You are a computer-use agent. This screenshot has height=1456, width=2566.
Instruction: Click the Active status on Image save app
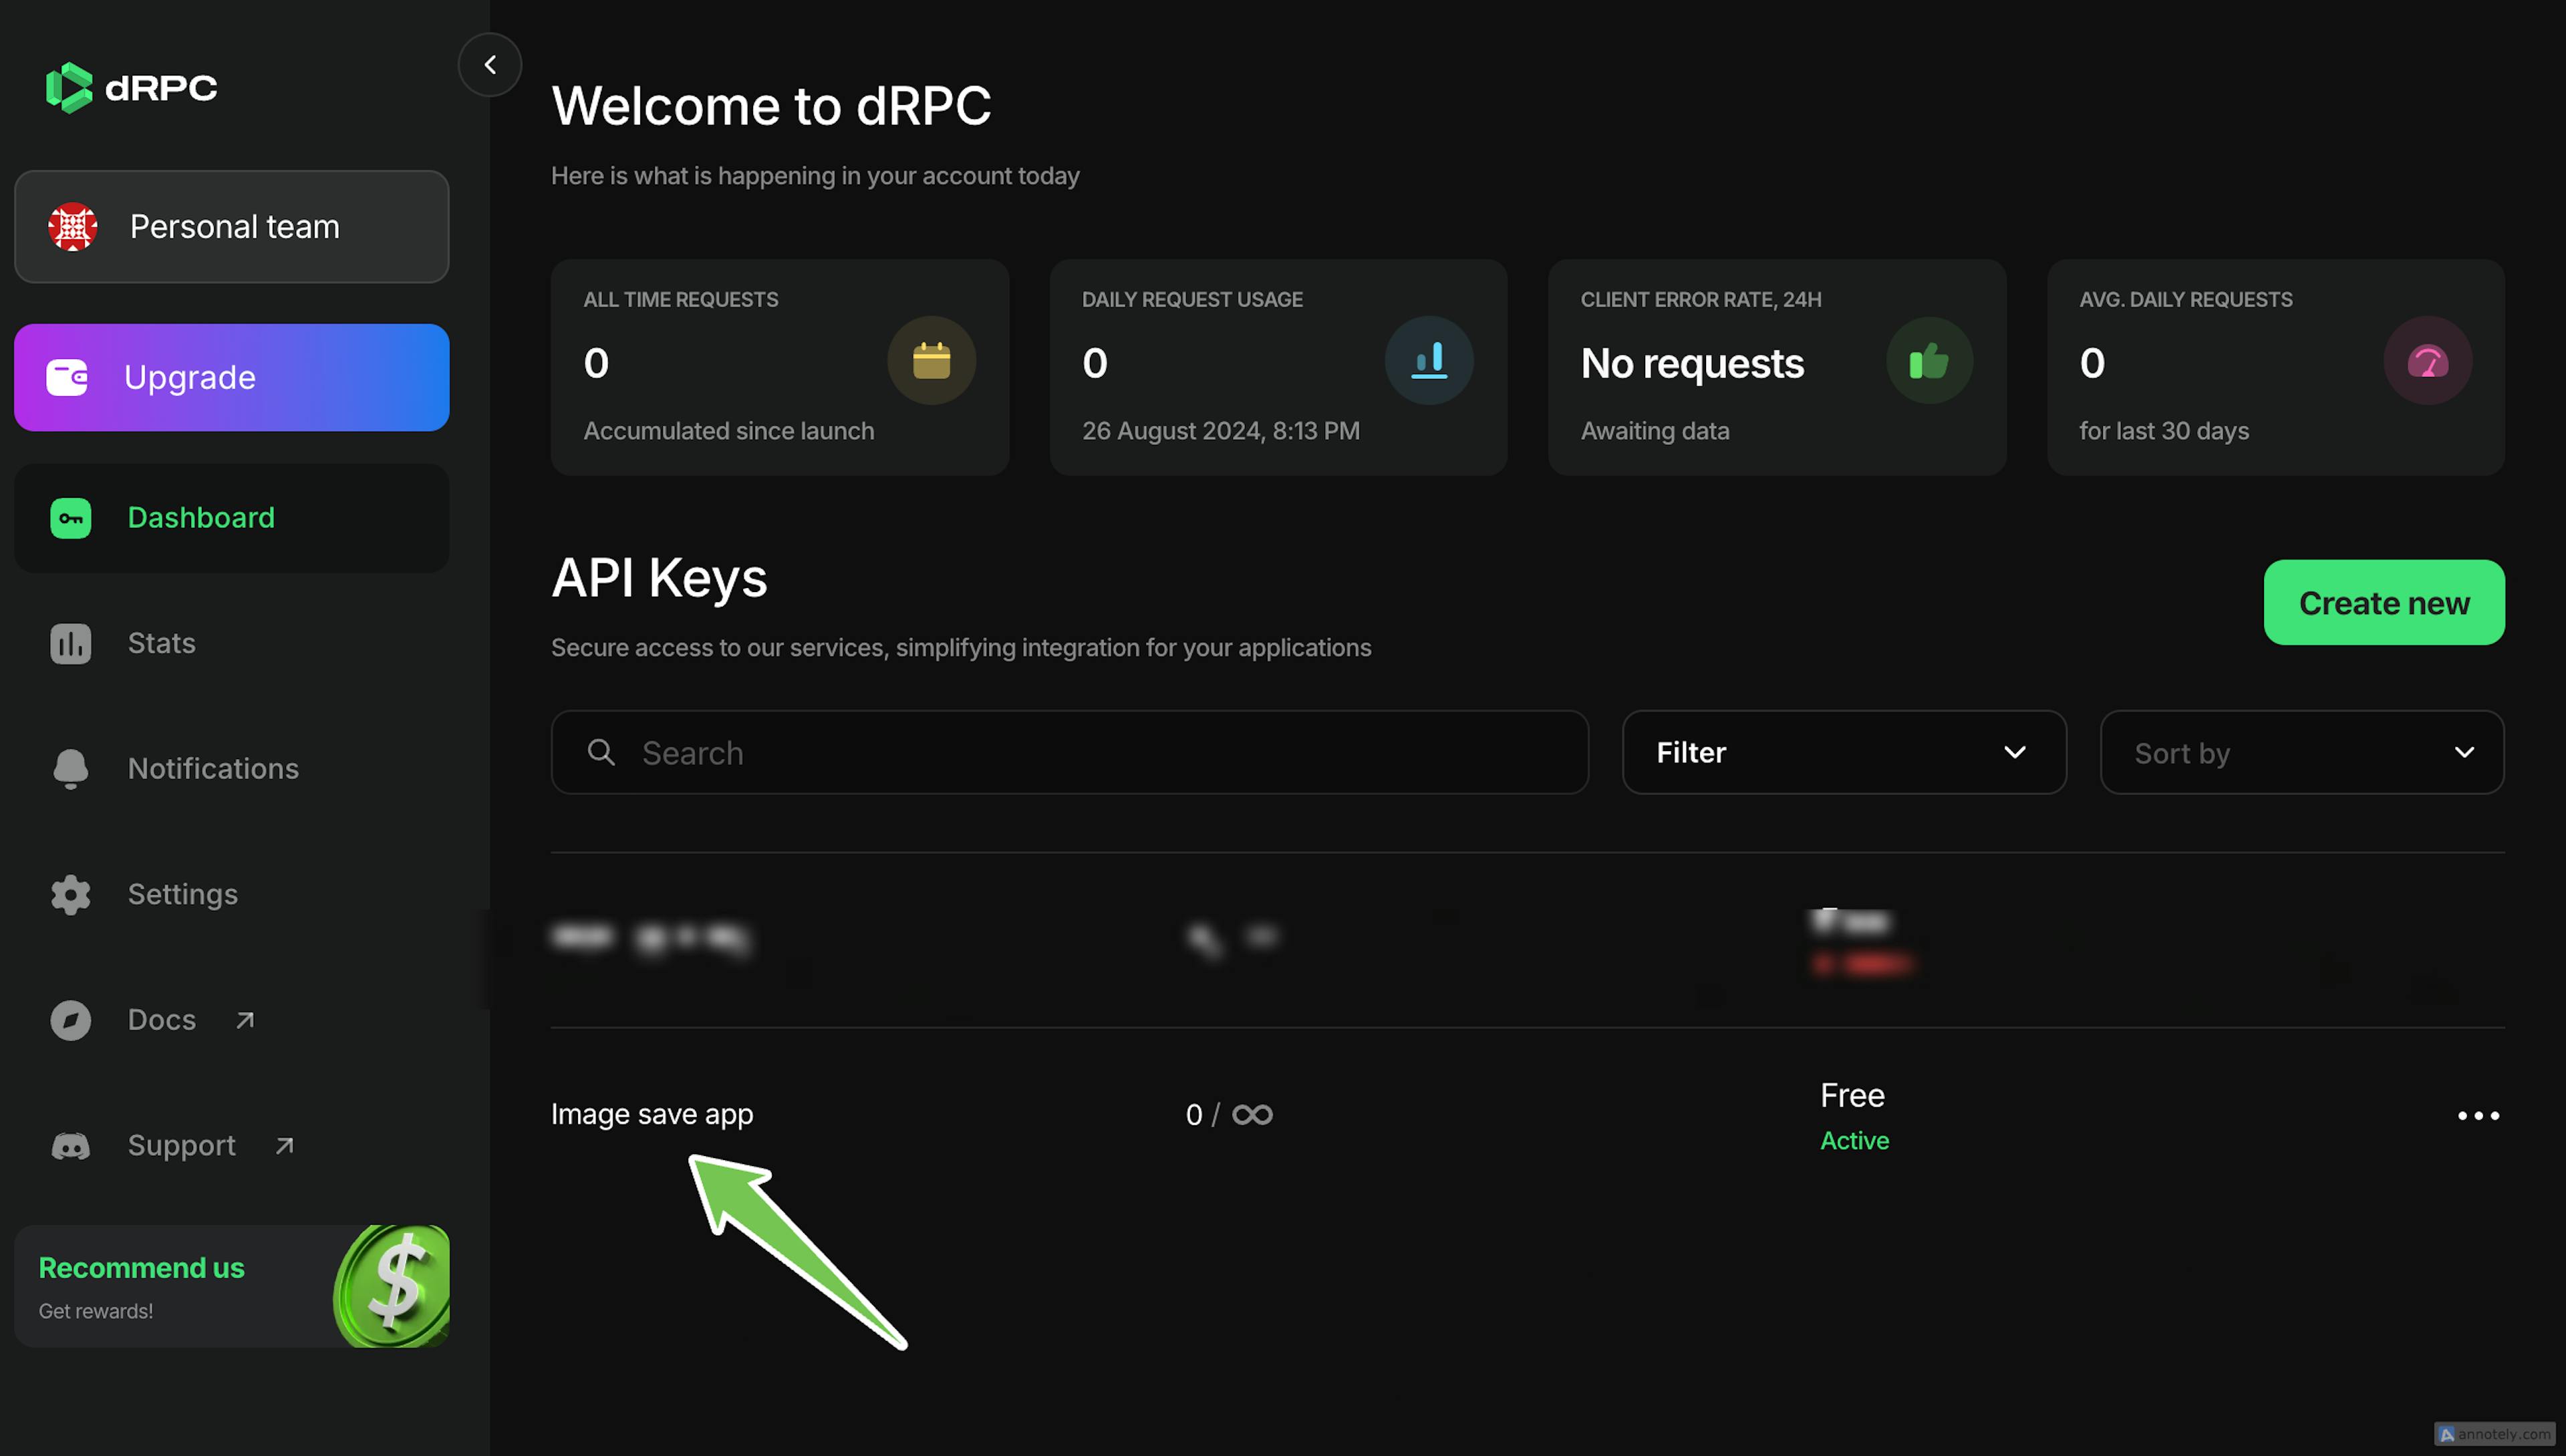[x=1854, y=1139]
